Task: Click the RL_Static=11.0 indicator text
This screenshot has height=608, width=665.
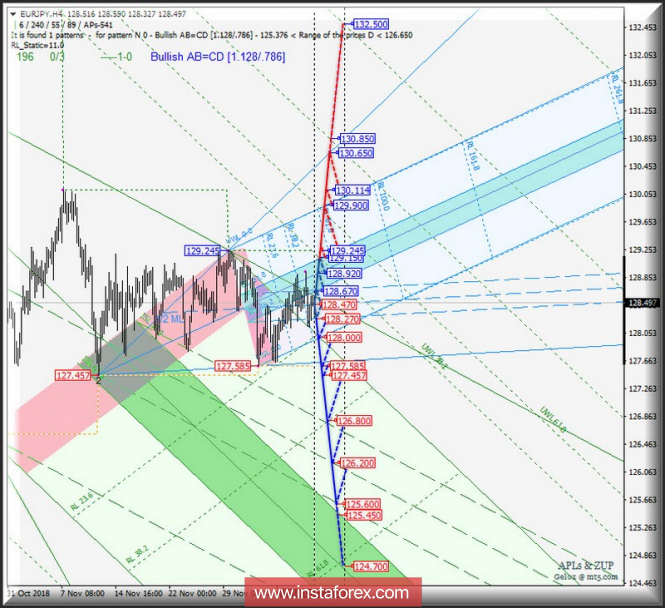Action: (x=37, y=45)
